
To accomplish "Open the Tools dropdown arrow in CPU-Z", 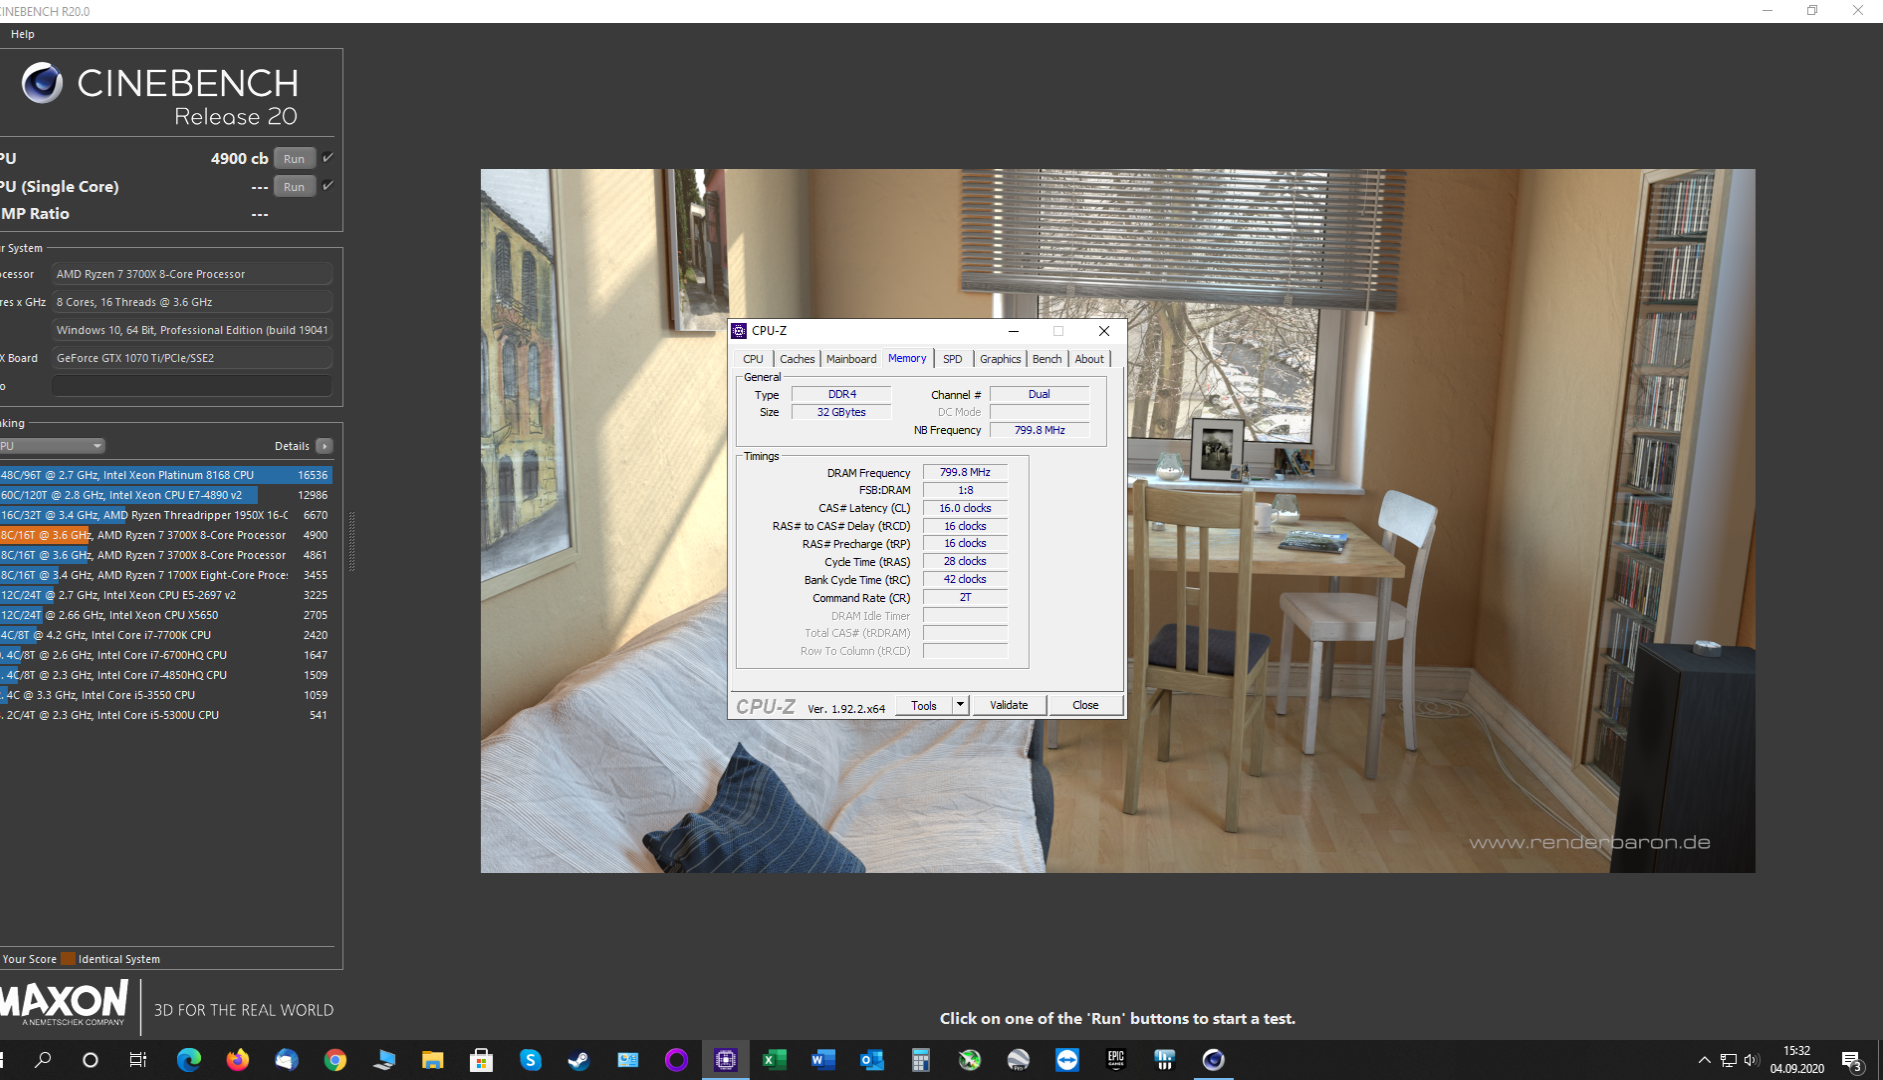I will [x=960, y=705].
